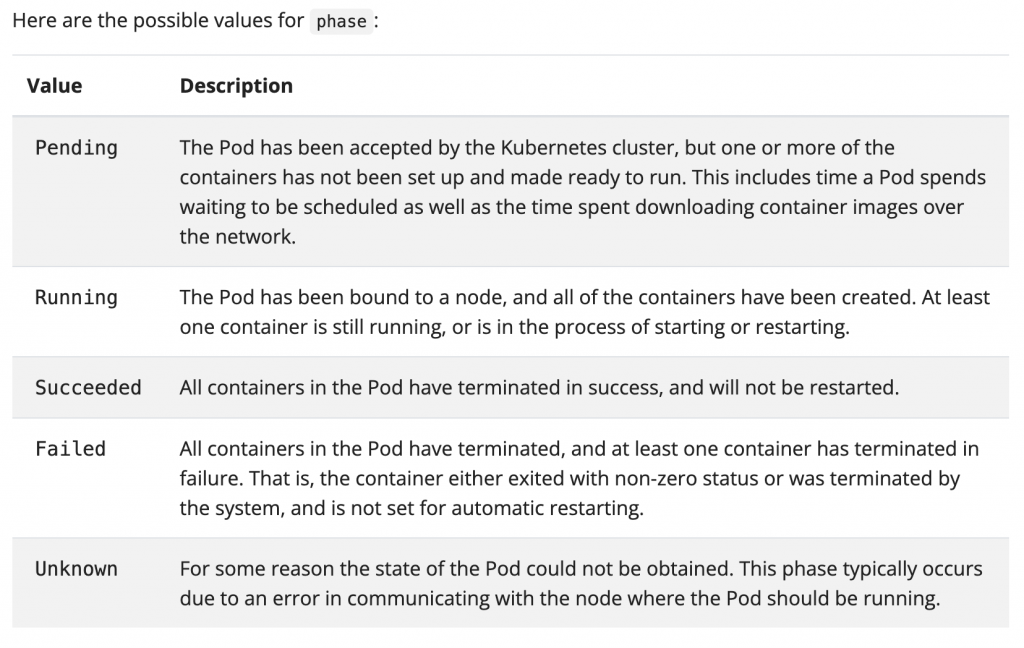The image size is (1024, 648).
Task: Select the Succeeded value cell
Action: [x=88, y=387]
